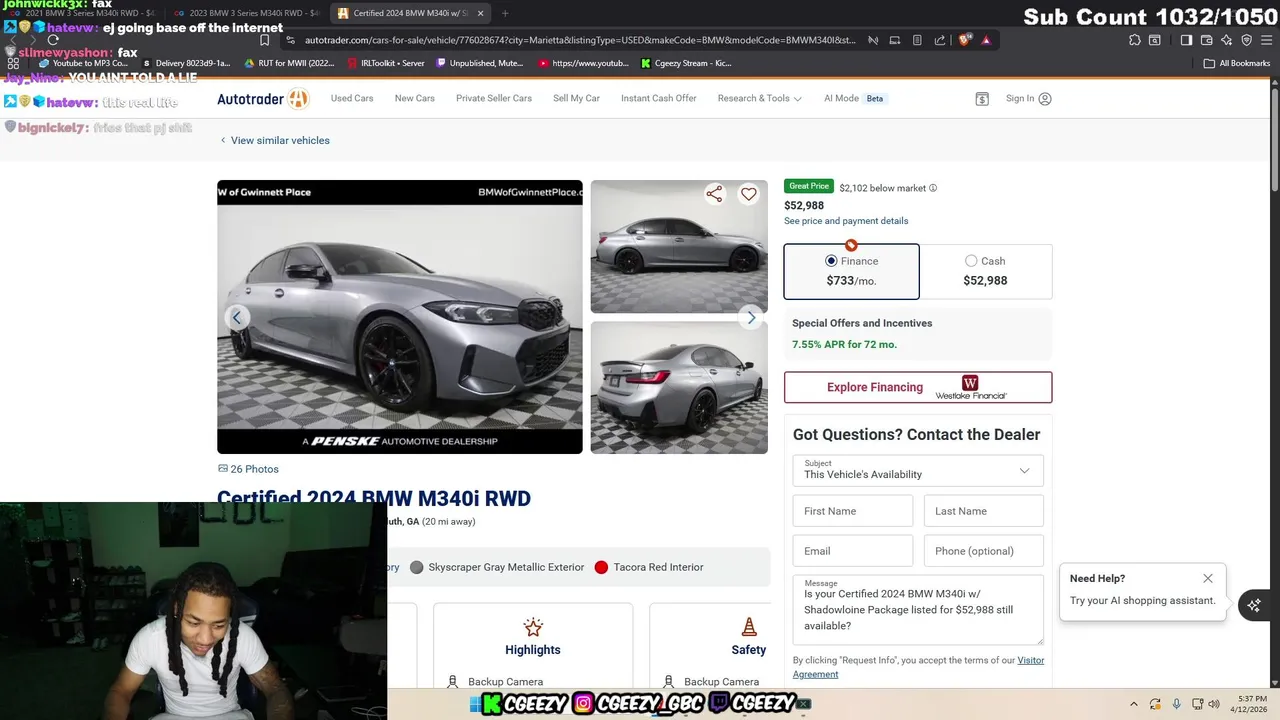Select the Cash payment option
Viewport: 1280px width, 720px height.
985,271
